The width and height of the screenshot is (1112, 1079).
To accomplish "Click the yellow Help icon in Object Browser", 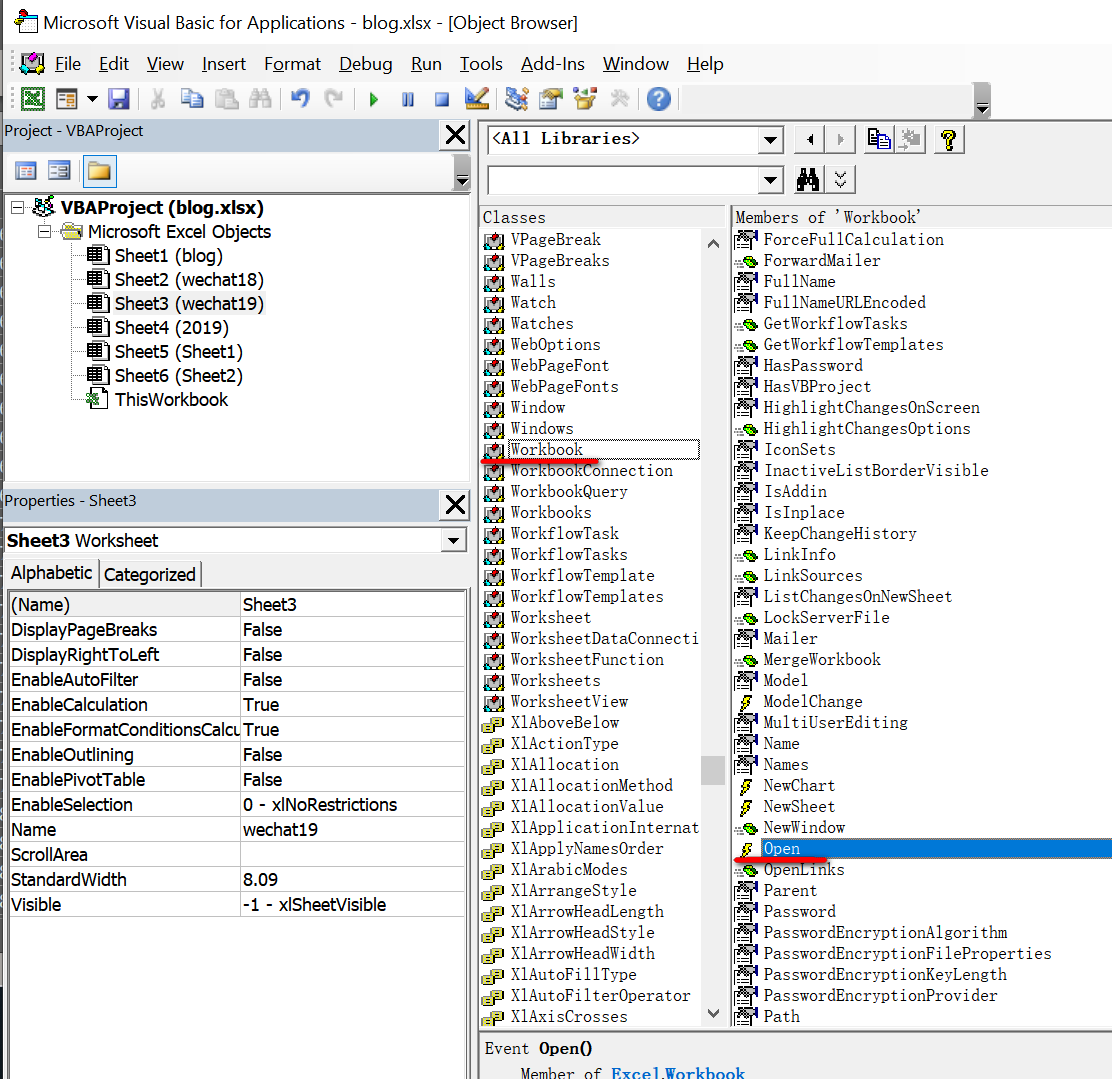I will point(949,140).
